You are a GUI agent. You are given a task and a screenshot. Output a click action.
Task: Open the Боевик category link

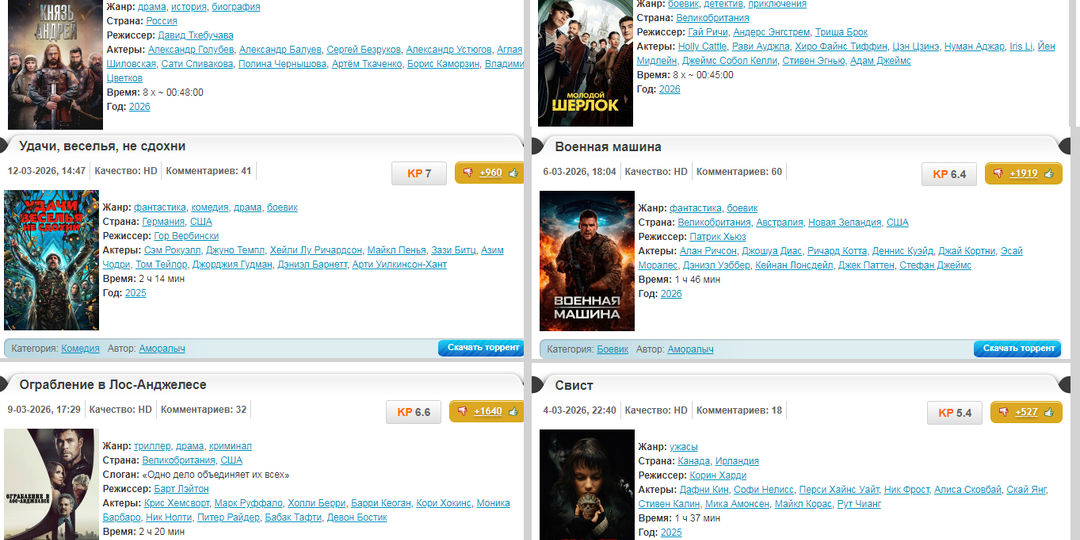point(612,349)
